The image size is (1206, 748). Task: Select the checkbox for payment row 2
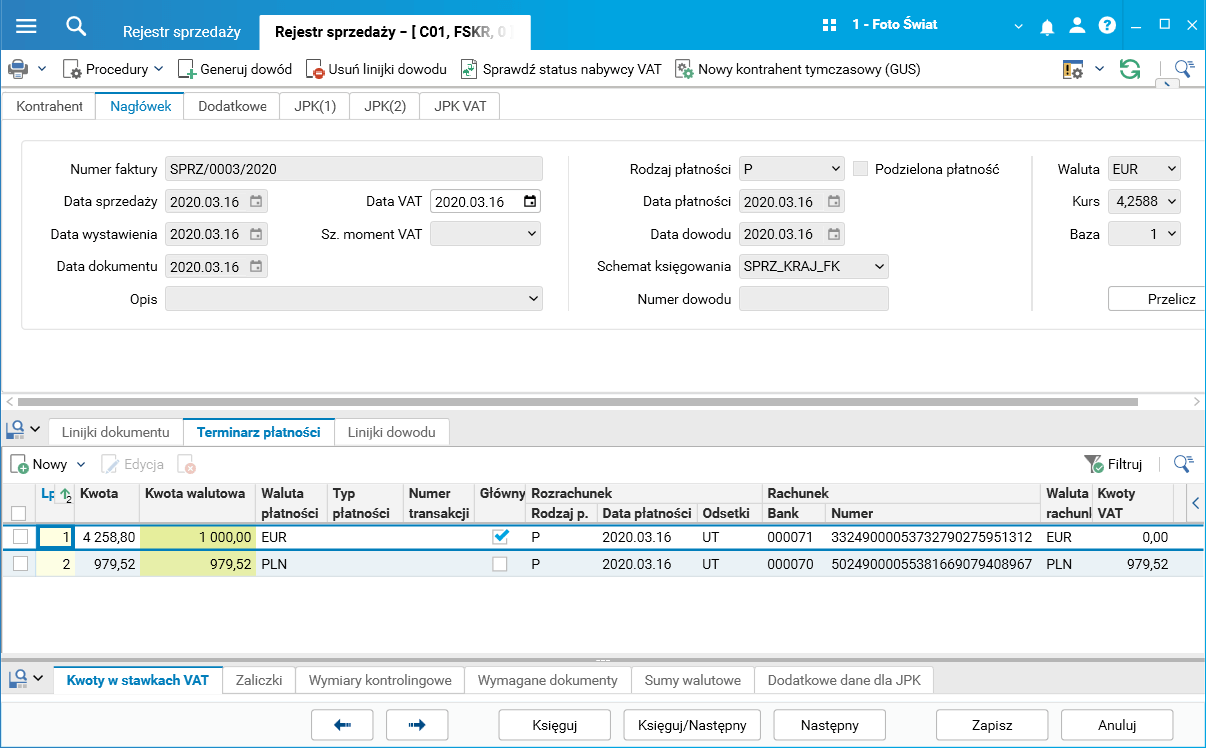tap(20, 564)
